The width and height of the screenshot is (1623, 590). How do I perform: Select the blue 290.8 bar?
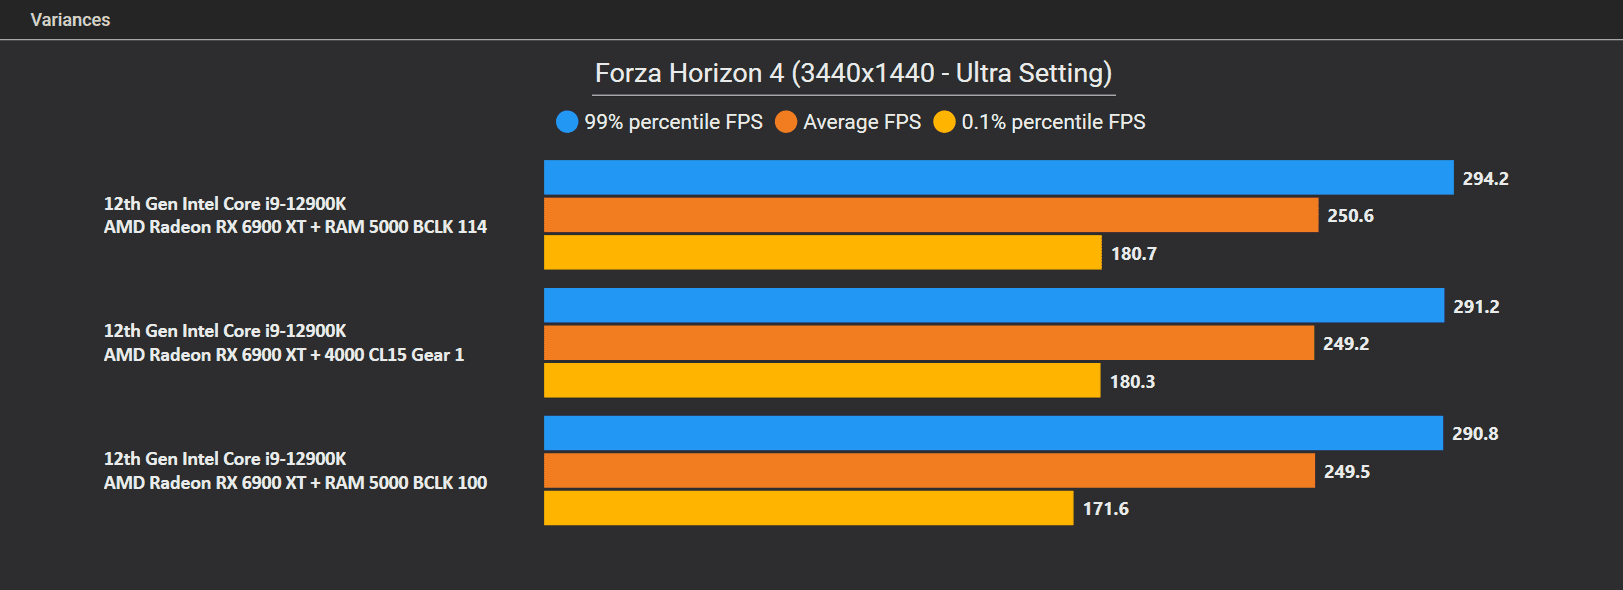[993, 433]
